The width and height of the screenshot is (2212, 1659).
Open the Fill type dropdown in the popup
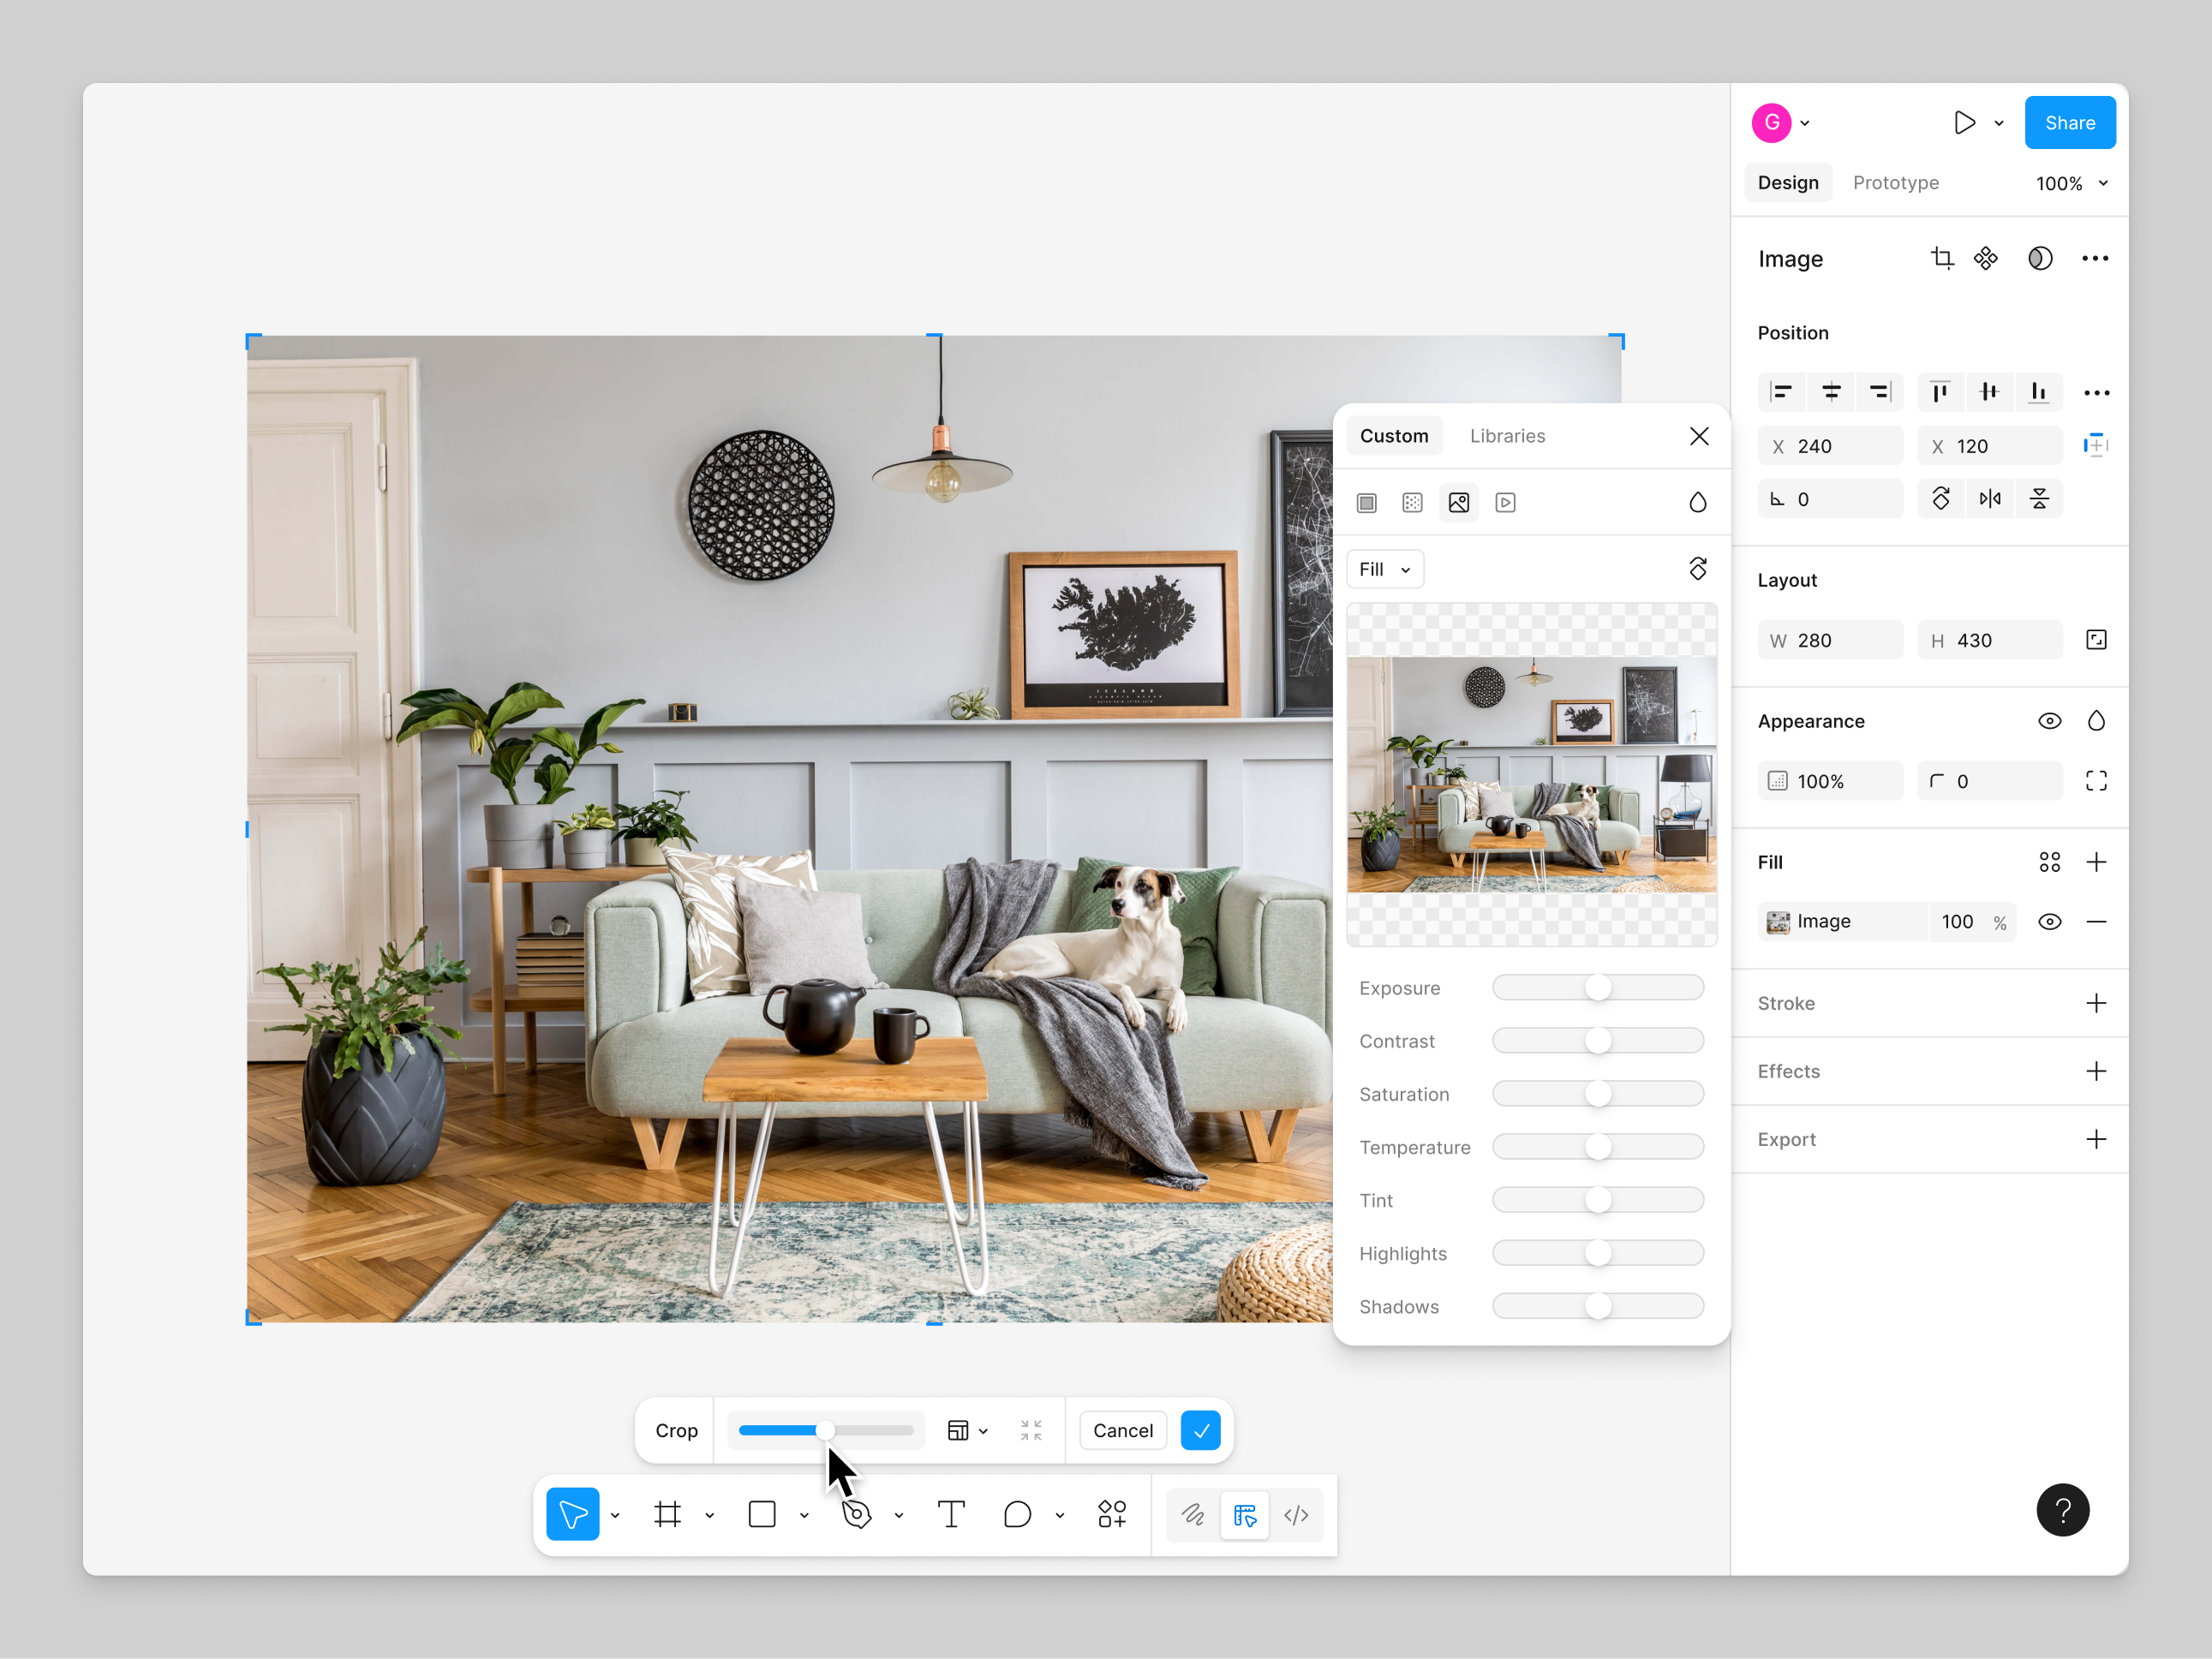1385,568
